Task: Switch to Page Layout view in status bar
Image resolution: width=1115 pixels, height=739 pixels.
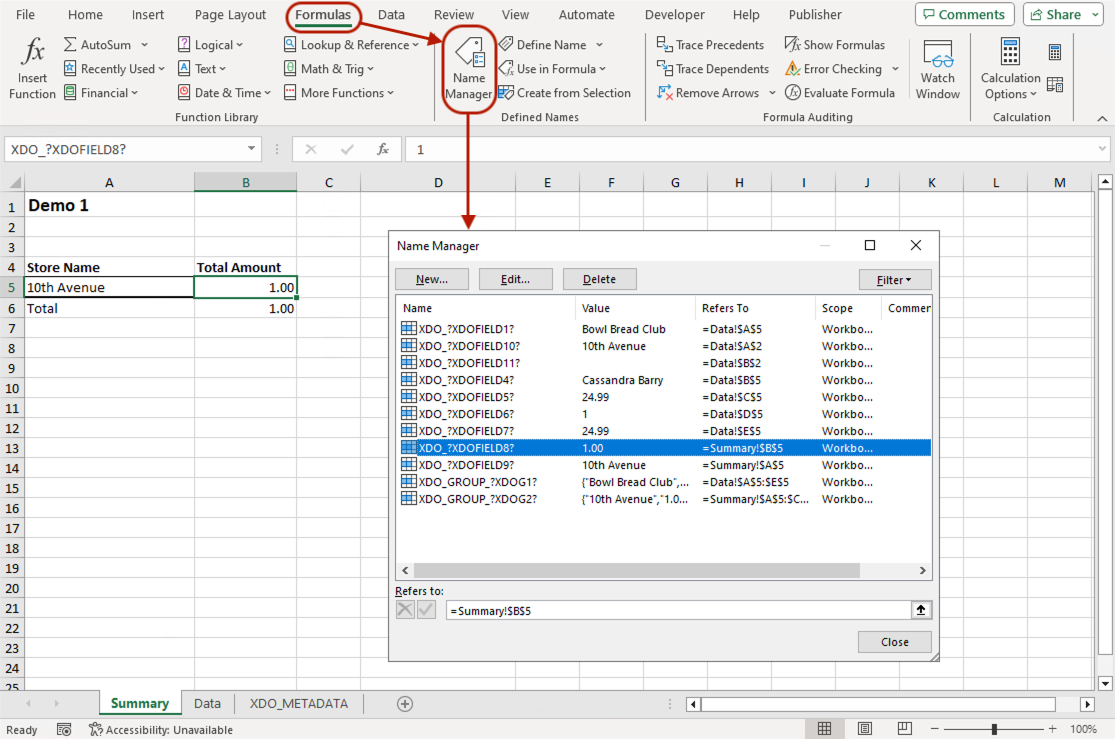Action: tap(865, 727)
